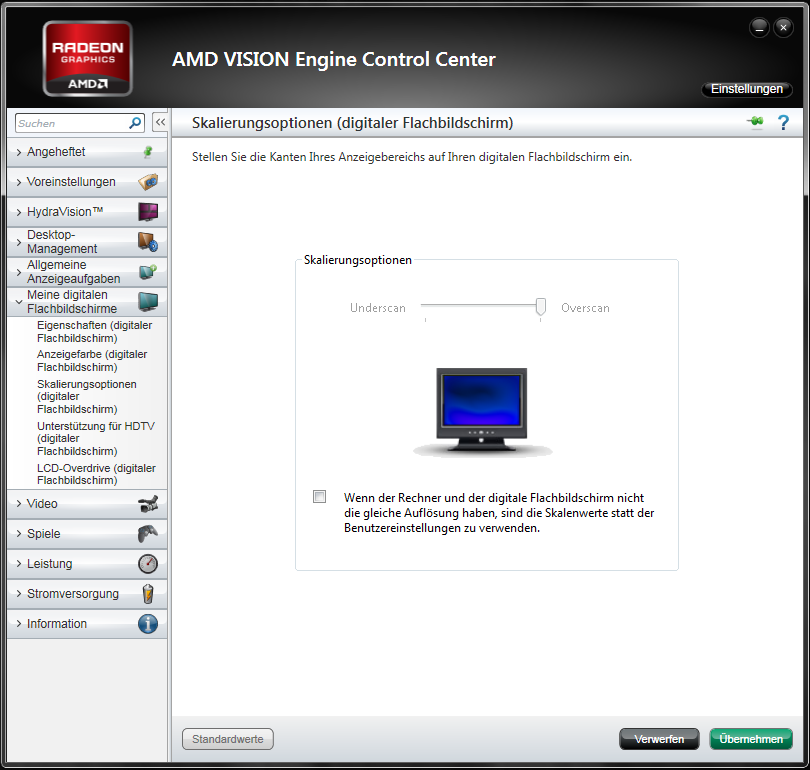Click Übernehmen to apply changes
This screenshot has height=770, width=810.
coord(751,739)
